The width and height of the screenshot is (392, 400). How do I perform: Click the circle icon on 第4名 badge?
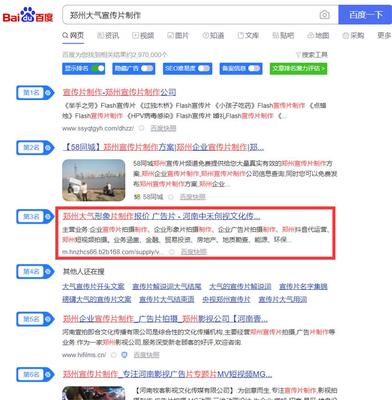(x=48, y=272)
